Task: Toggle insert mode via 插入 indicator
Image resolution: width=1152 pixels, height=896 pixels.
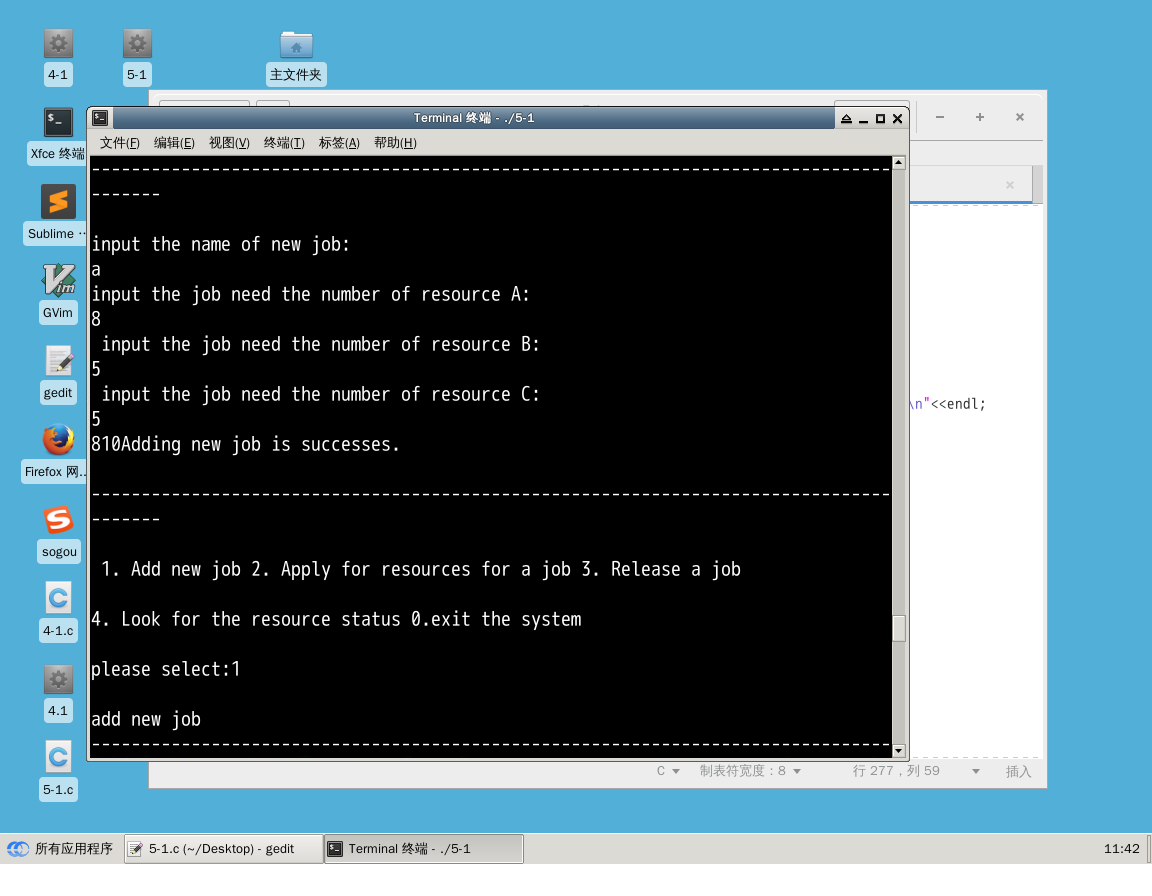Action: 1018,771
